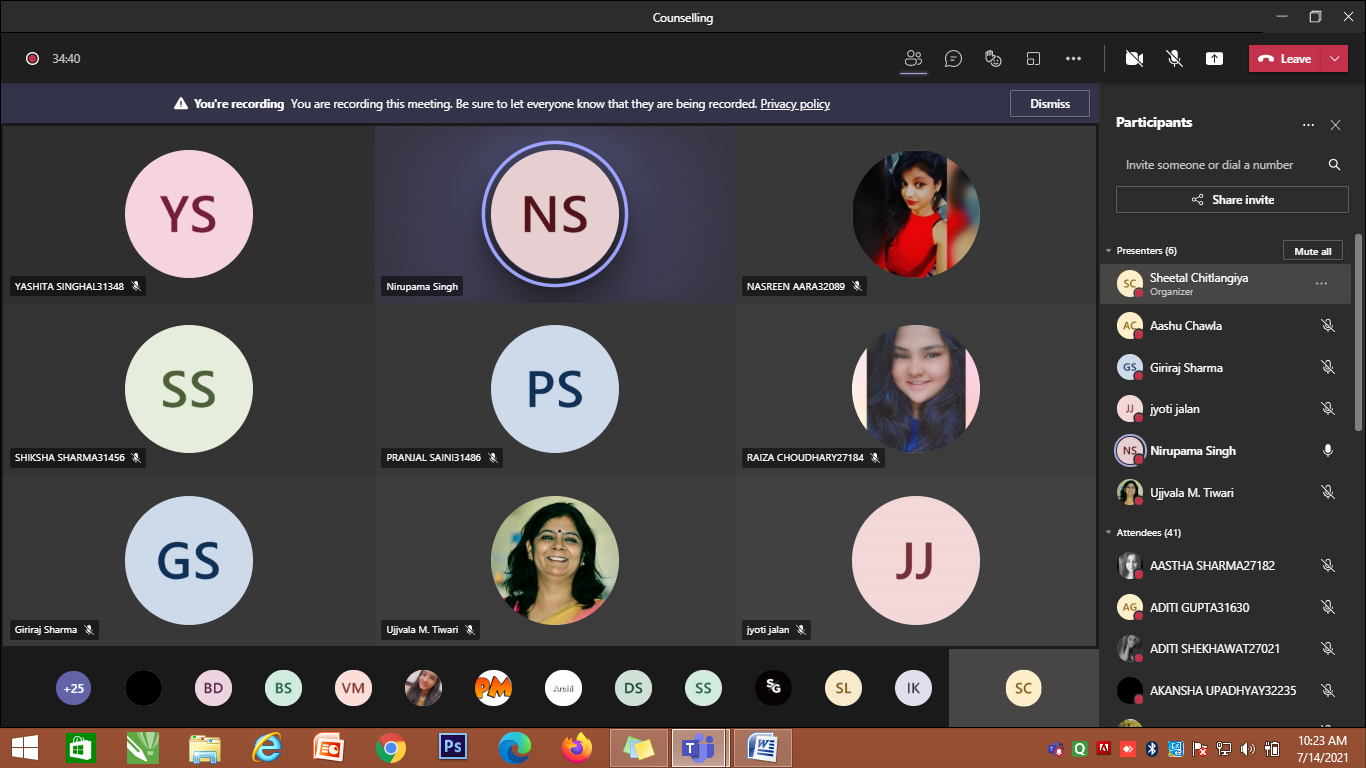The width and height of the screenshot is (1366, 768).
Task: Click the raise hand reactions icon
Action: coord(993,59)
